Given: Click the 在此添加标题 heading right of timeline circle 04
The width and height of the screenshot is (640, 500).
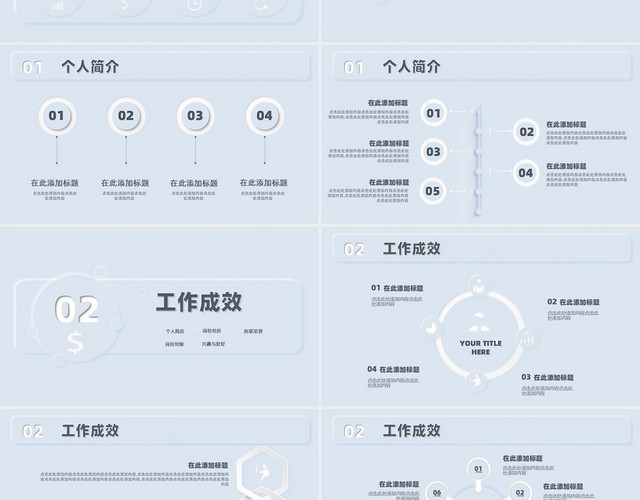Looking at the screenshot, I should tap(566, 166).
